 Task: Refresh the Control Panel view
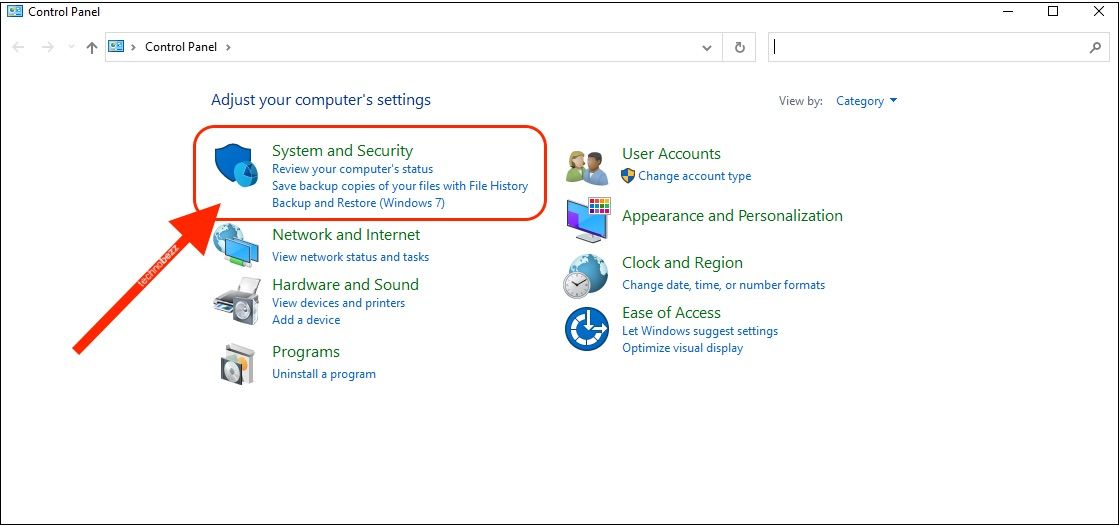[x=740, y=47]
